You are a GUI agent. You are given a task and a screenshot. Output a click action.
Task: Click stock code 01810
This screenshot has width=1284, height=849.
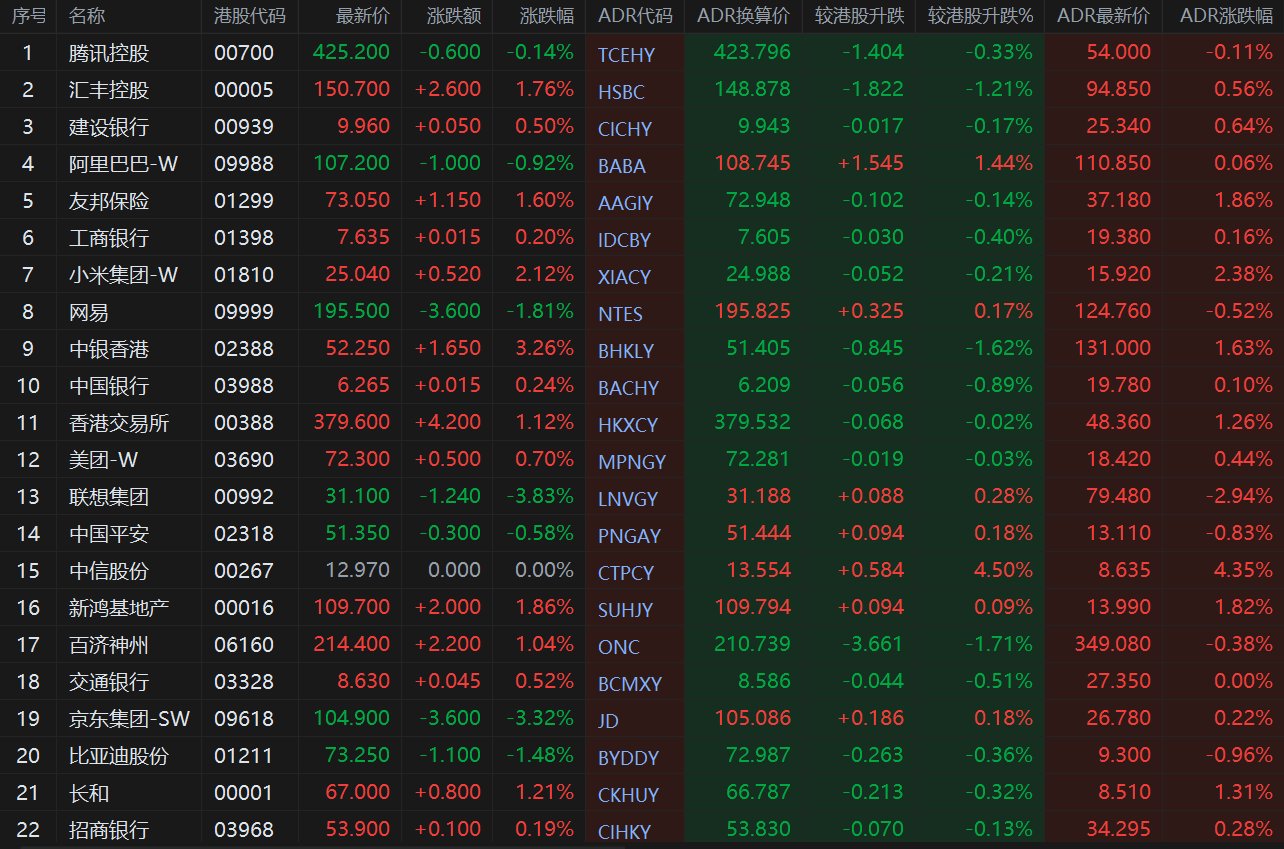coord(243,275)
